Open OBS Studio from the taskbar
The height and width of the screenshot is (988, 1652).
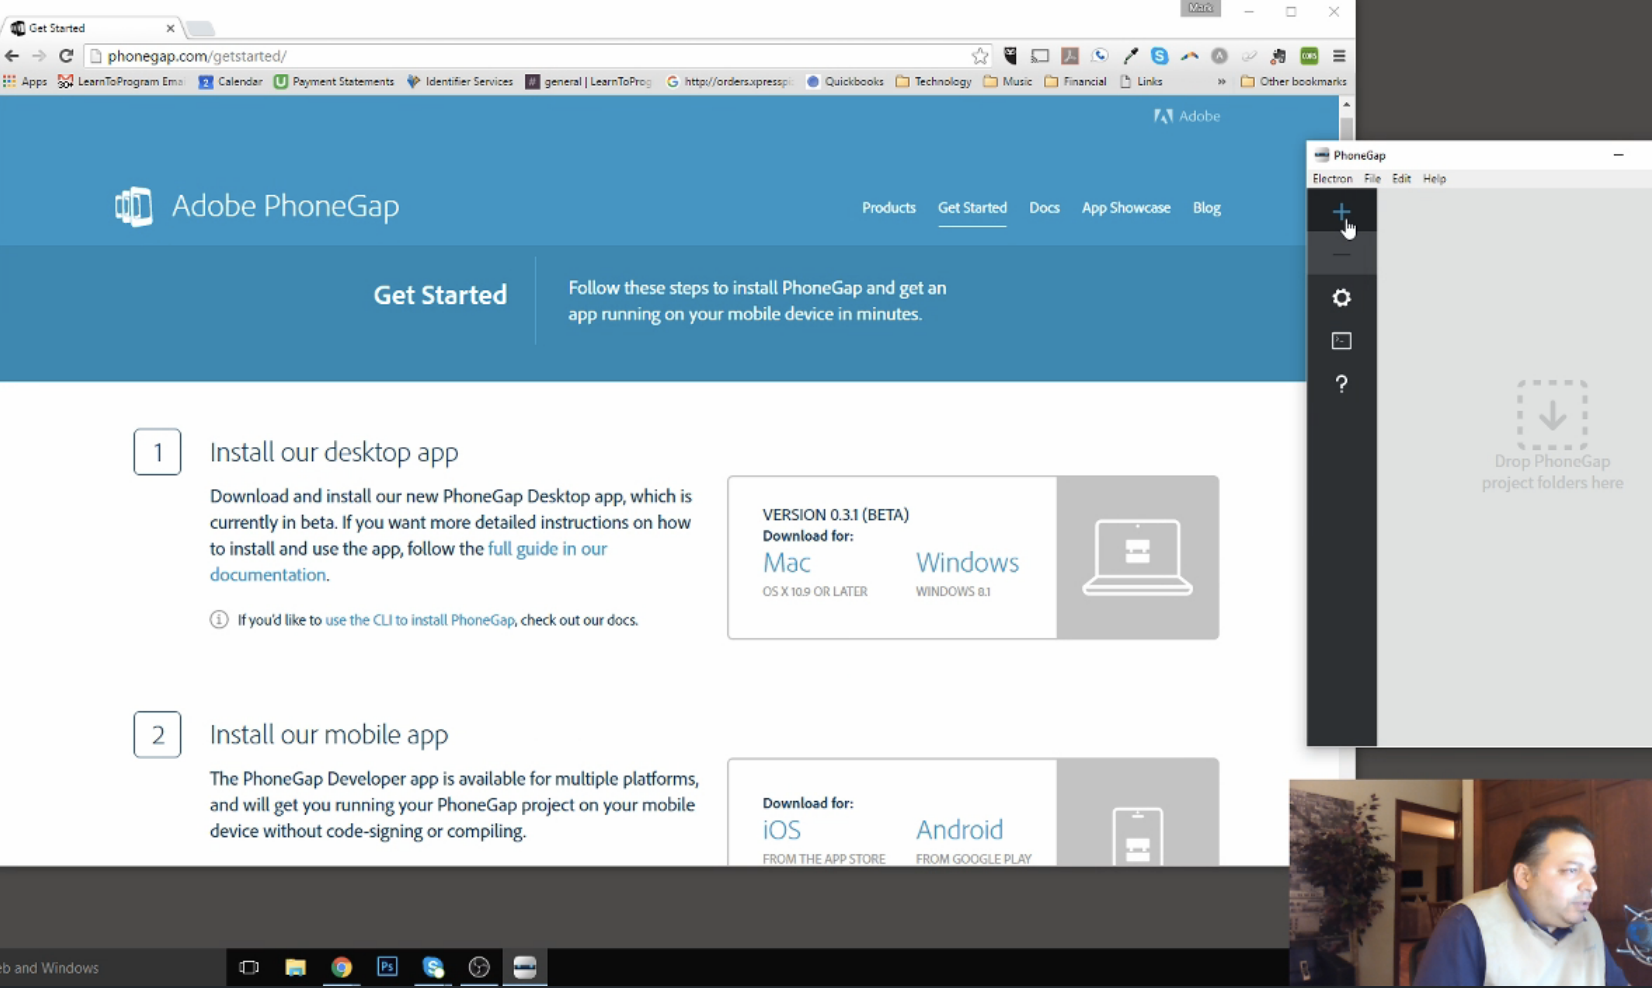[x=479, y=967]
